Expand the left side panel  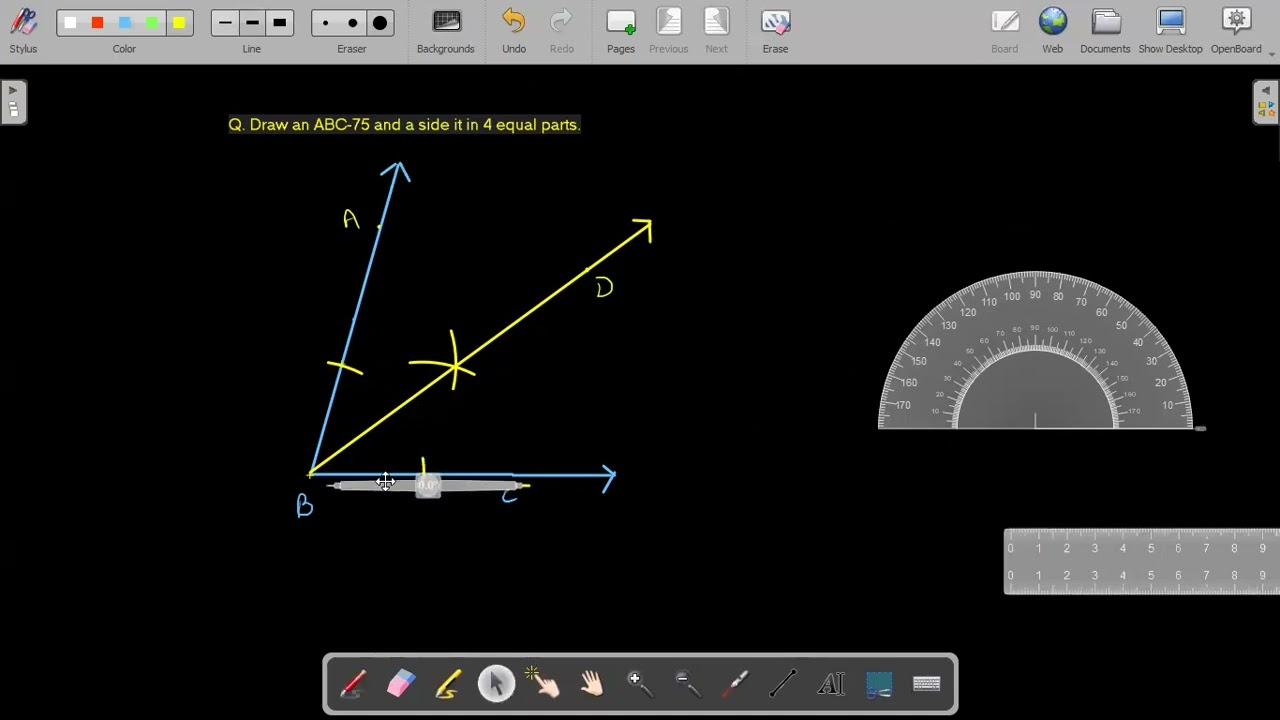tap(13, 102)
